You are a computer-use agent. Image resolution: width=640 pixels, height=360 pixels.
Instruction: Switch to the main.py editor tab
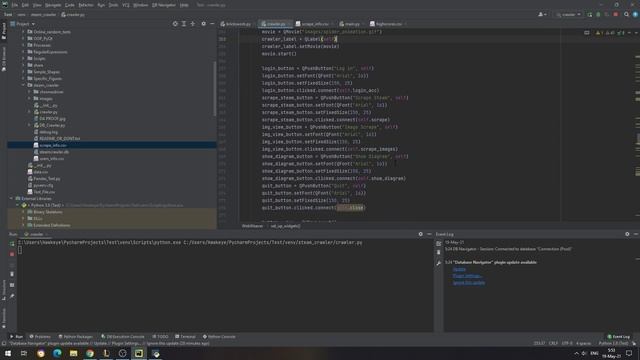[x=351, y=24]
